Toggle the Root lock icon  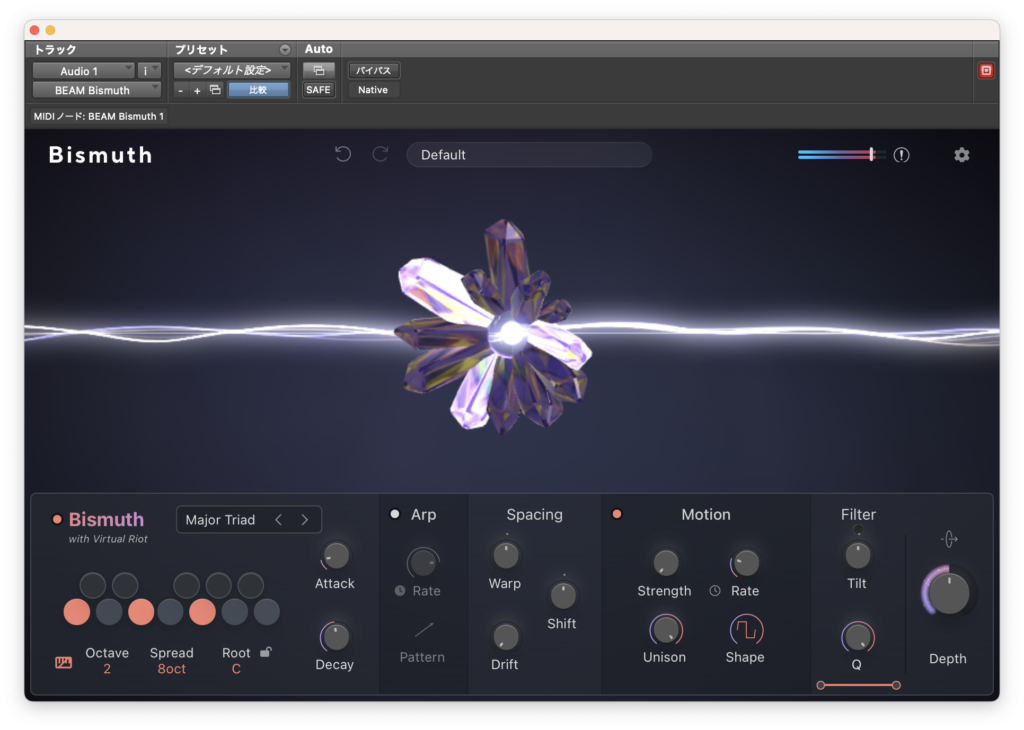[266, 652]
